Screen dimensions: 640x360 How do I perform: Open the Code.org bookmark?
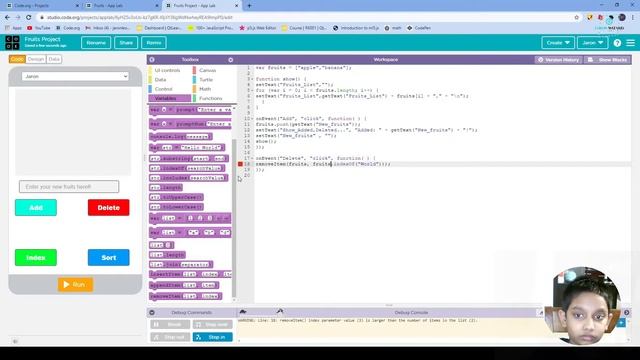[x=68, y=28]
